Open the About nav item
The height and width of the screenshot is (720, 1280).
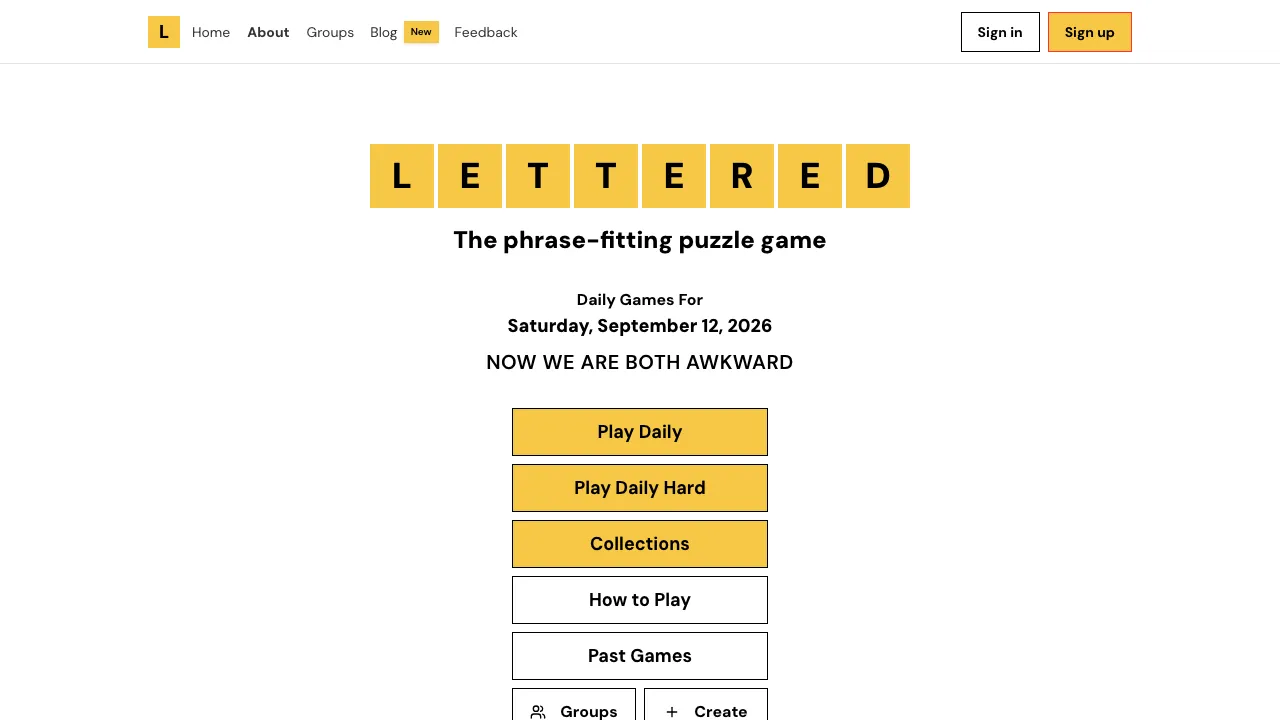point(268,32)
